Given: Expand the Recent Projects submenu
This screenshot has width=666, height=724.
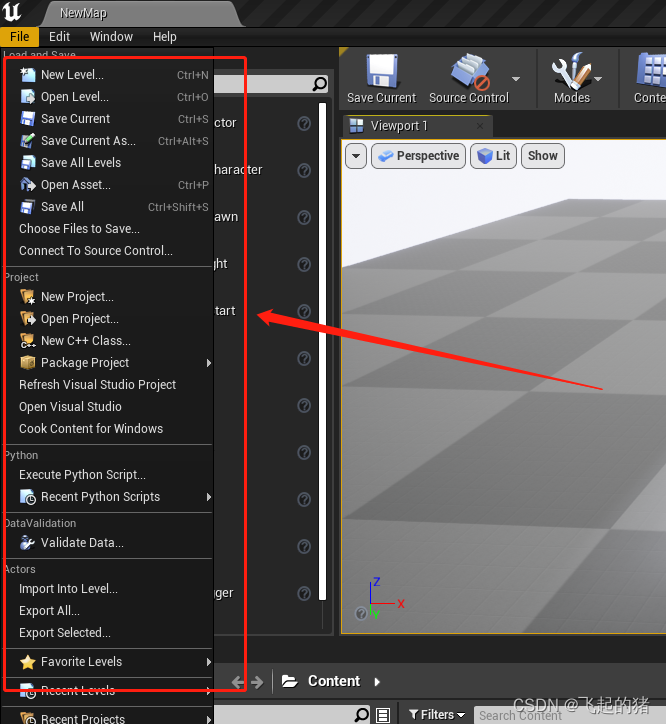Looking at the screenshot, I should (x=209, y=719).
